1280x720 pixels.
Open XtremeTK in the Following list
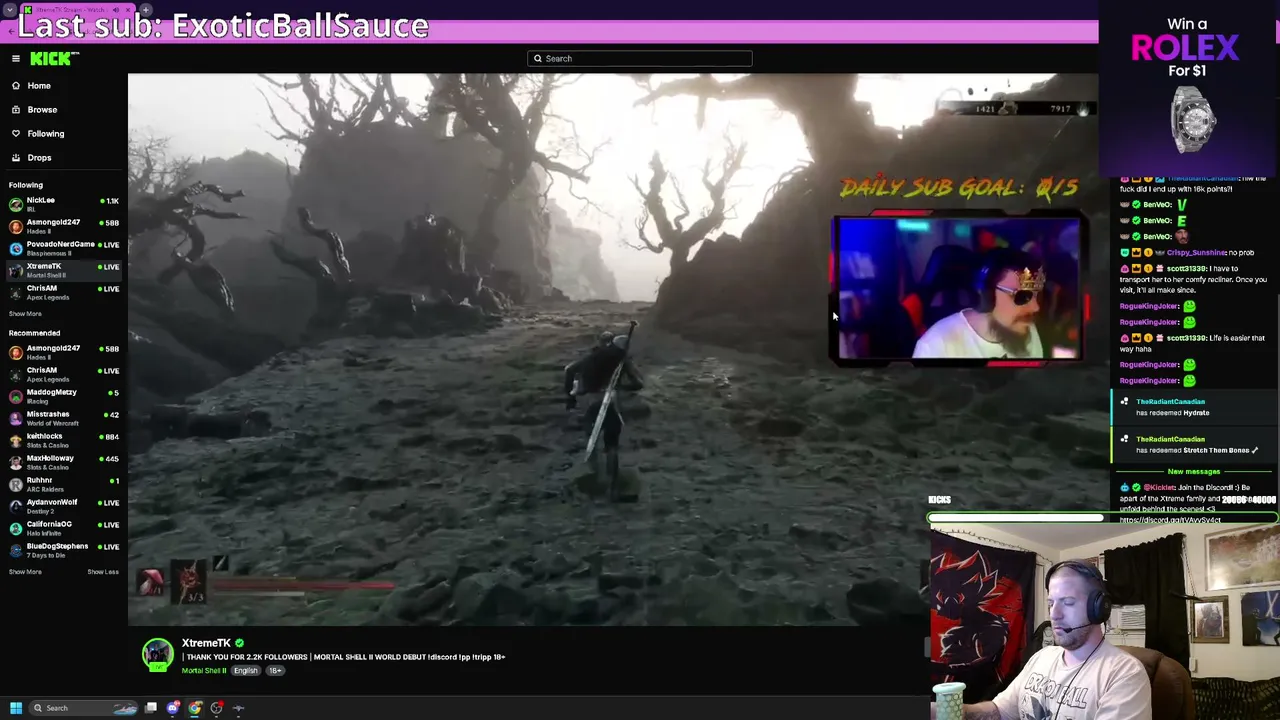[64, 270]
